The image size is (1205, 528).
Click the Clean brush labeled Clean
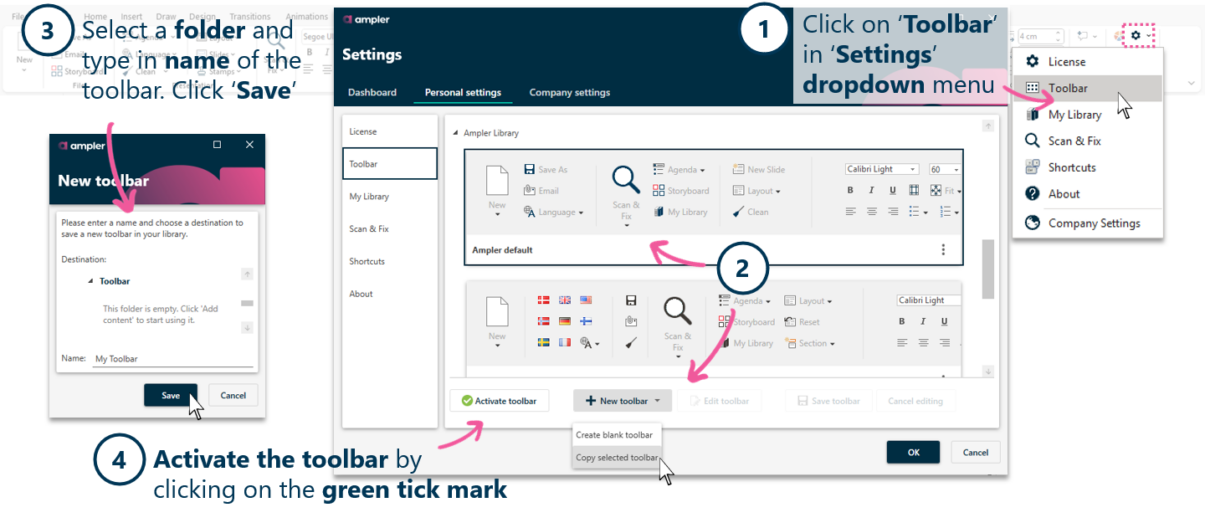click(x=738, y=212)
